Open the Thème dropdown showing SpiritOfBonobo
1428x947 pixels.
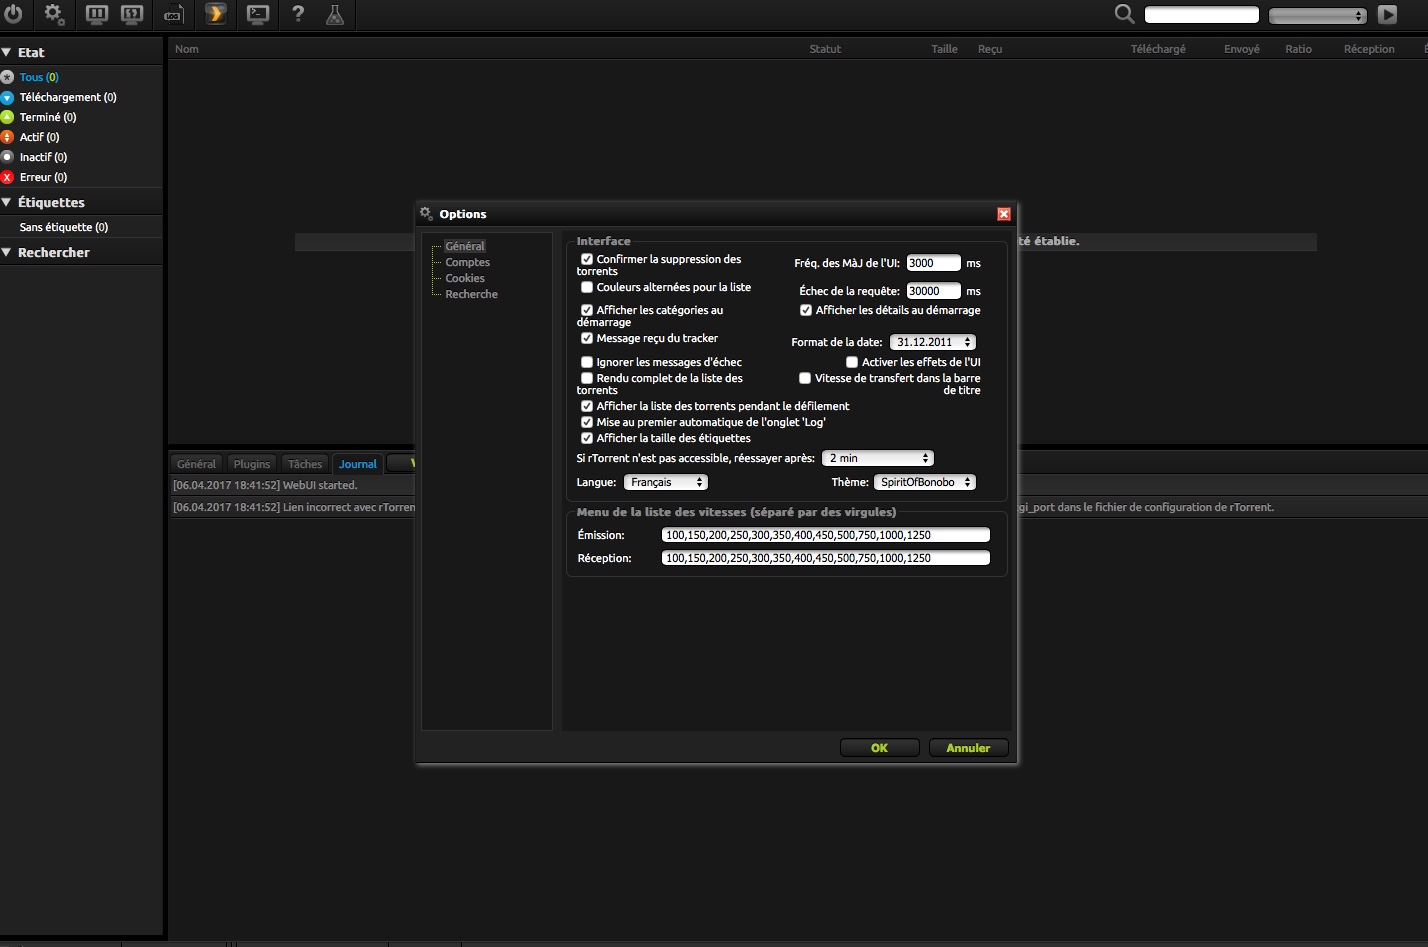(925, 482)
